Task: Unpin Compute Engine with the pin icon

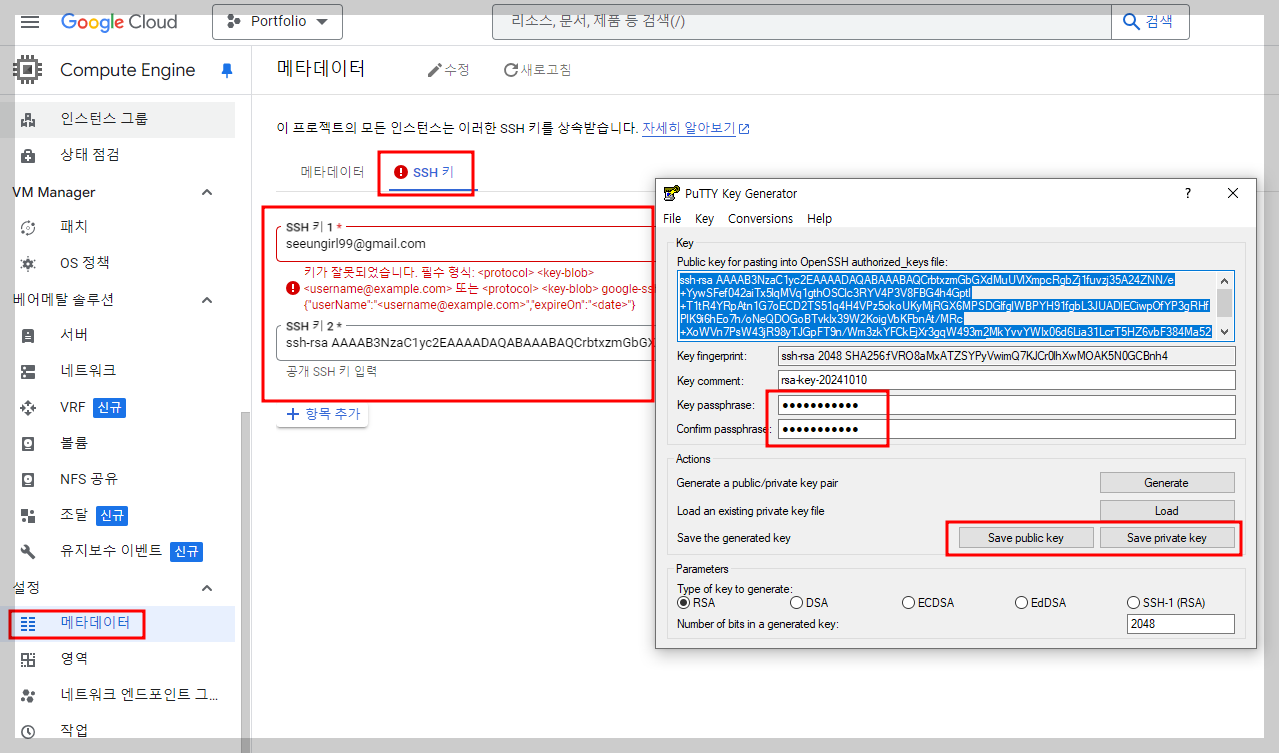Action: click(x=226, y=70)
